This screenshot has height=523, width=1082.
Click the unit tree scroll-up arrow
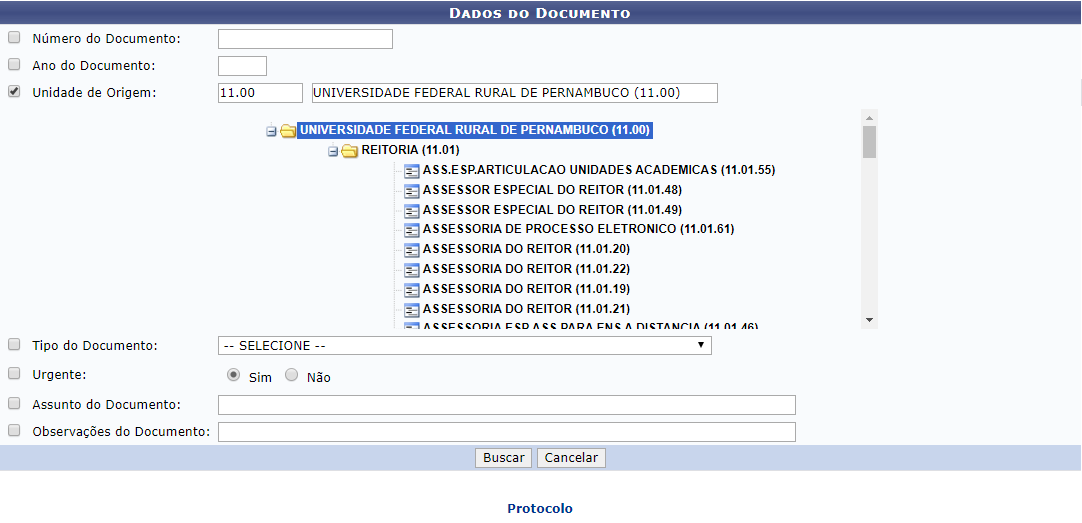coord(869,117)
